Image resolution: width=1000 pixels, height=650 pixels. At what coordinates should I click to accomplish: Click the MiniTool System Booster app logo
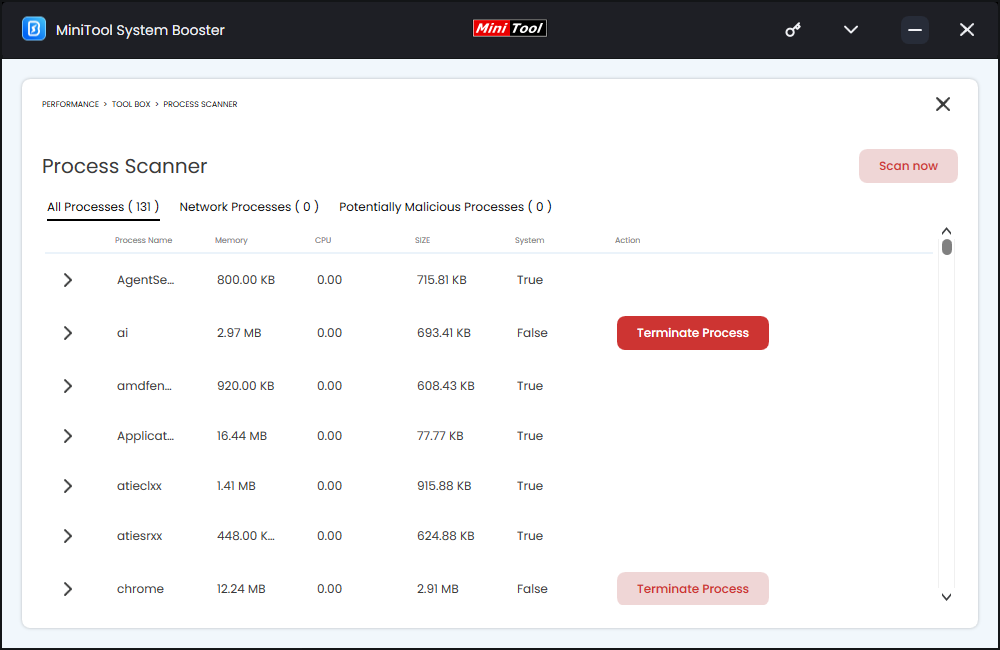34,29
